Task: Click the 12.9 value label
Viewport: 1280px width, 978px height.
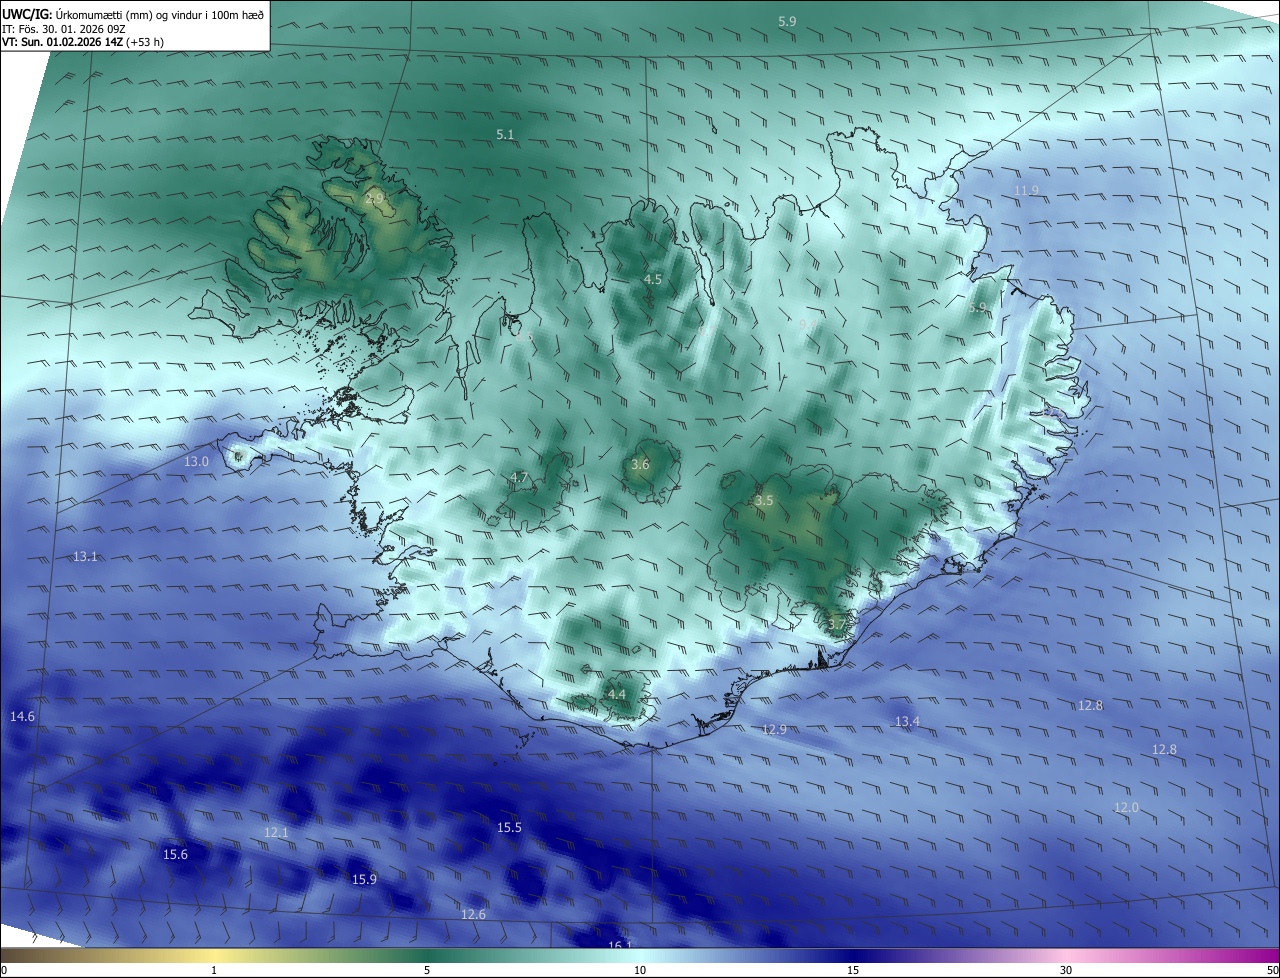Action: (x=774, y=729)
